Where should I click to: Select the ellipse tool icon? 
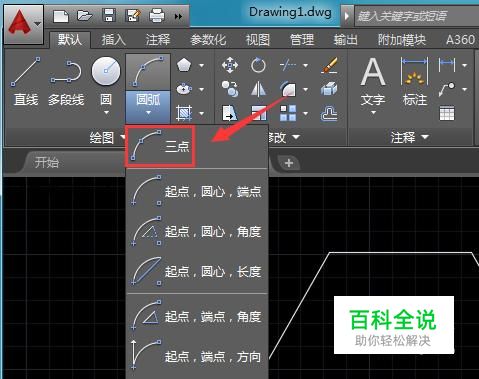click(184, 89)
